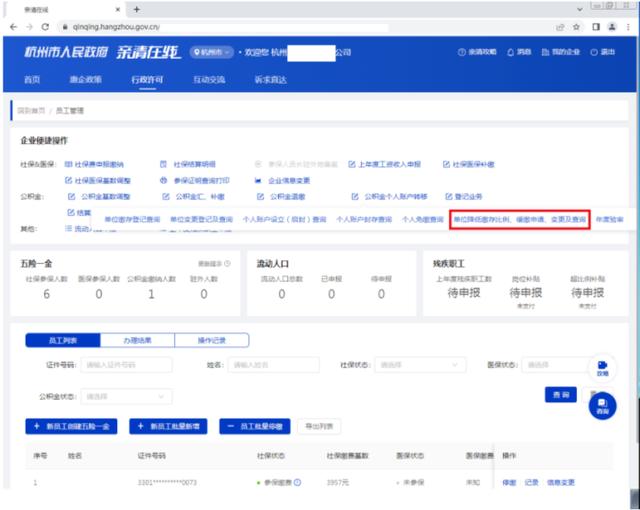Open 社保结算明细 quick action
This screenshot has width=640, height=510.
pos(188,164)
